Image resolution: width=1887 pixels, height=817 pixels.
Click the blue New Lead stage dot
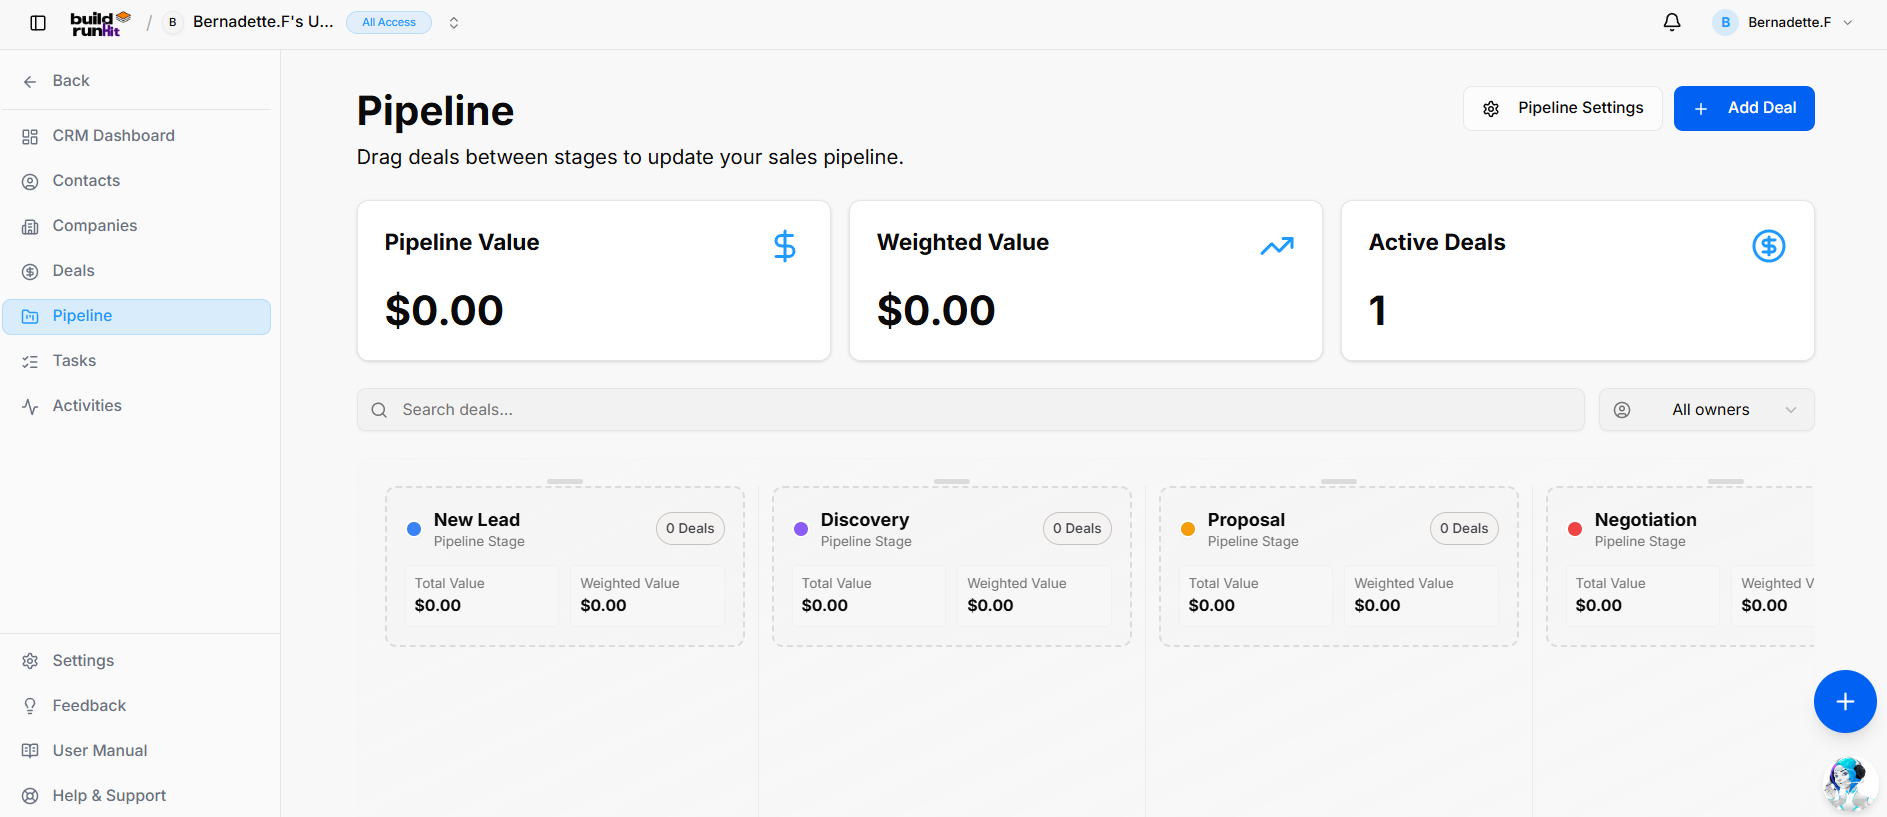tap(414, 529)
